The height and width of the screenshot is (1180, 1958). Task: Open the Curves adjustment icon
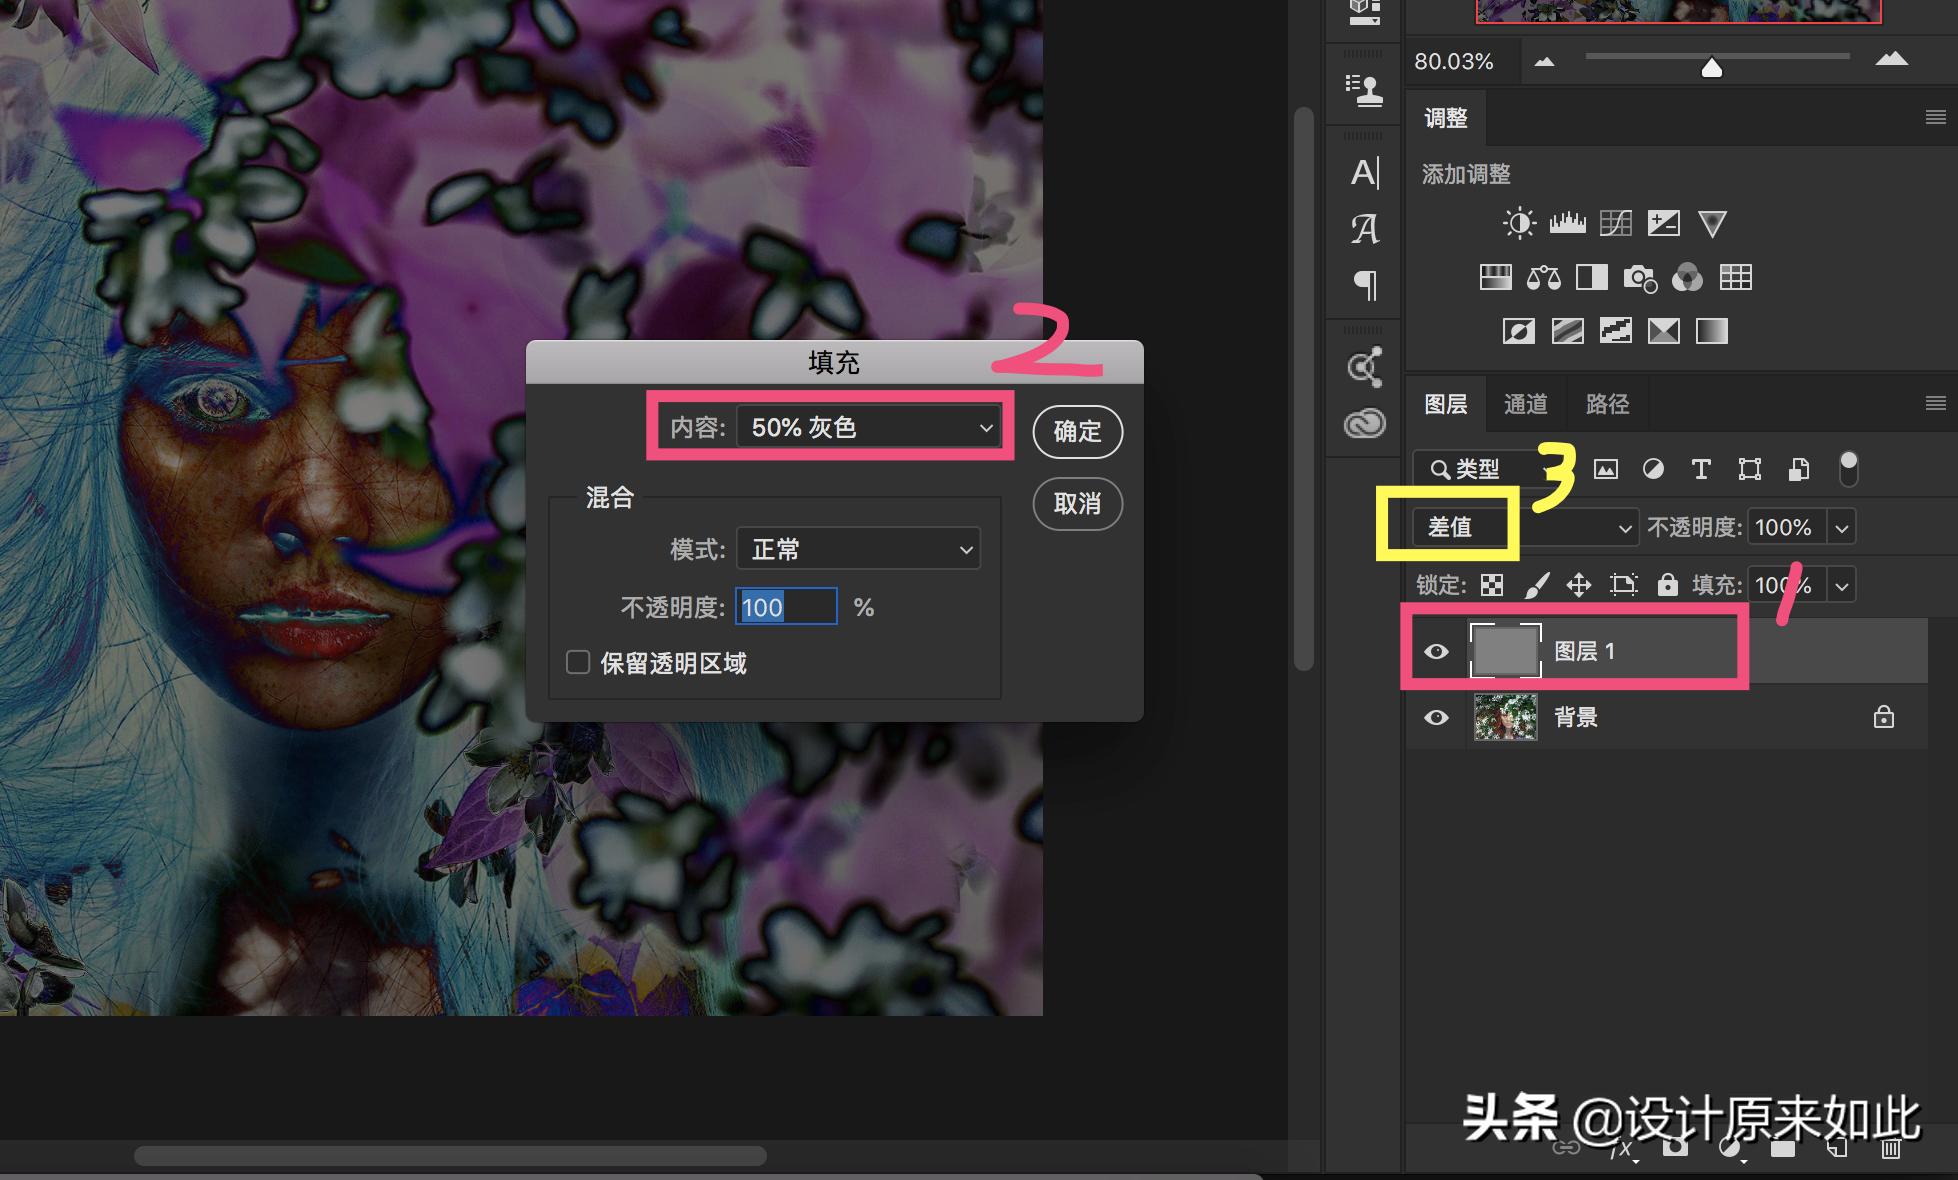[1615, 222]
